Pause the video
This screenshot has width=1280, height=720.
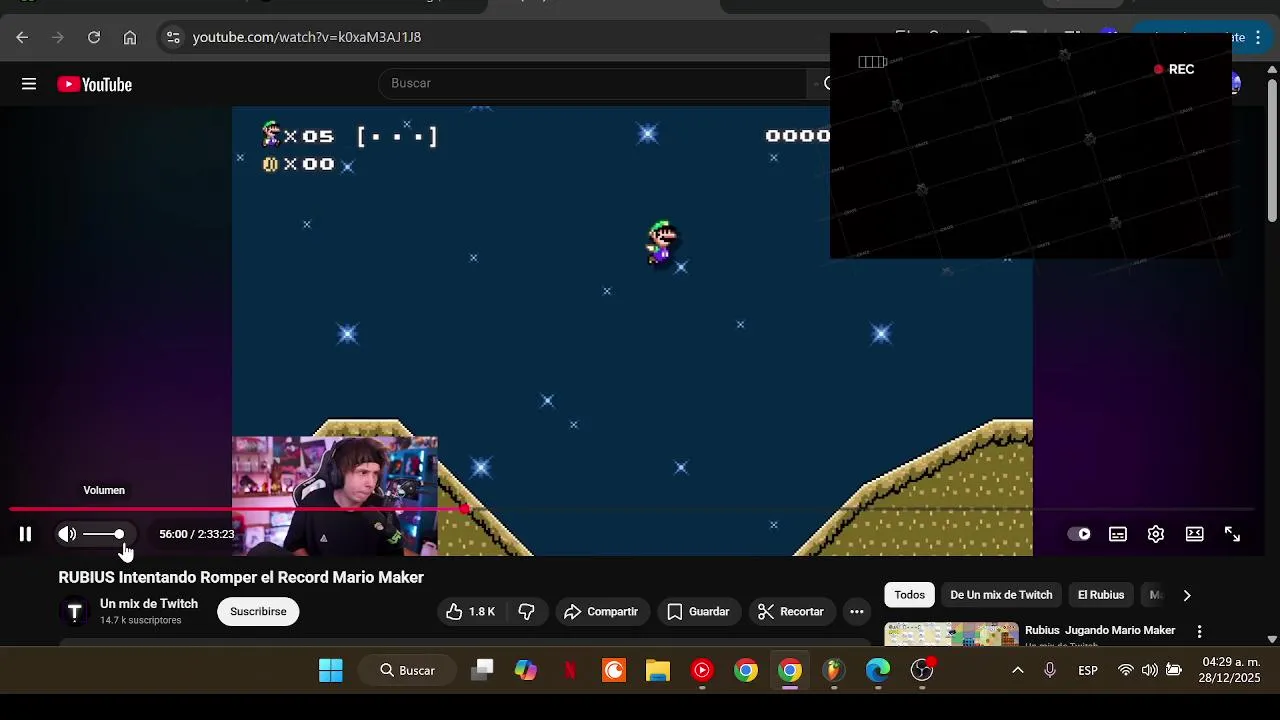(26, 534)
